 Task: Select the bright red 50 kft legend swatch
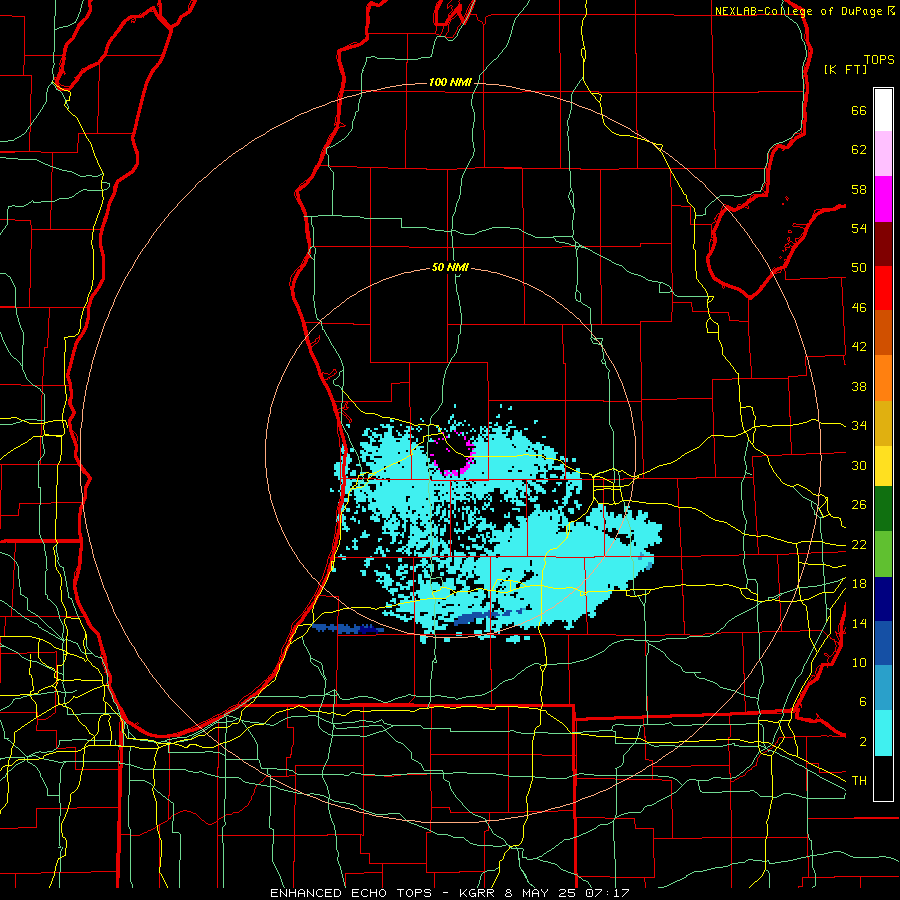click(x=883, y=288)
